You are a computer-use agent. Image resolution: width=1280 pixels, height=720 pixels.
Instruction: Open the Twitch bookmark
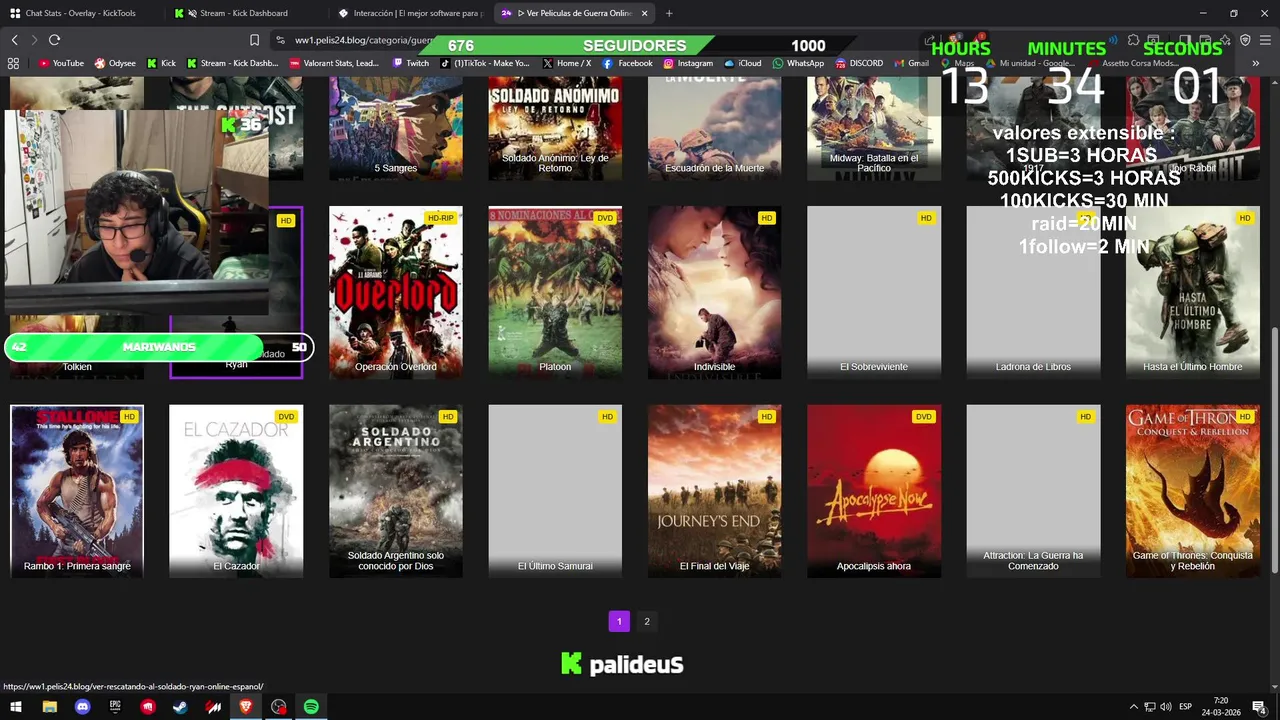[411, 63]
